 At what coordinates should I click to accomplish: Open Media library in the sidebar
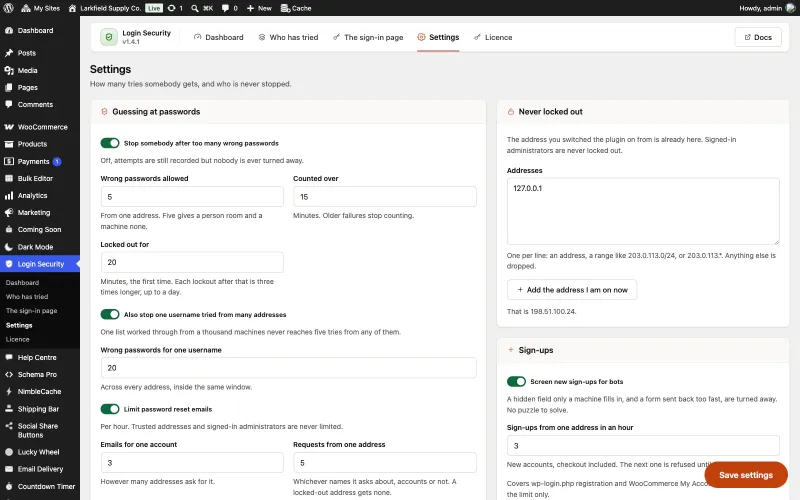tap(40, 70)
